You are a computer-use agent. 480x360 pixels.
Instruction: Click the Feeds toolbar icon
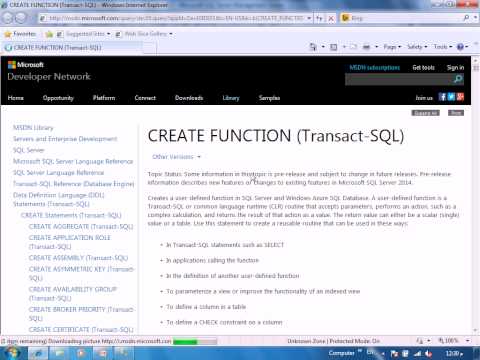click(334, 47)
